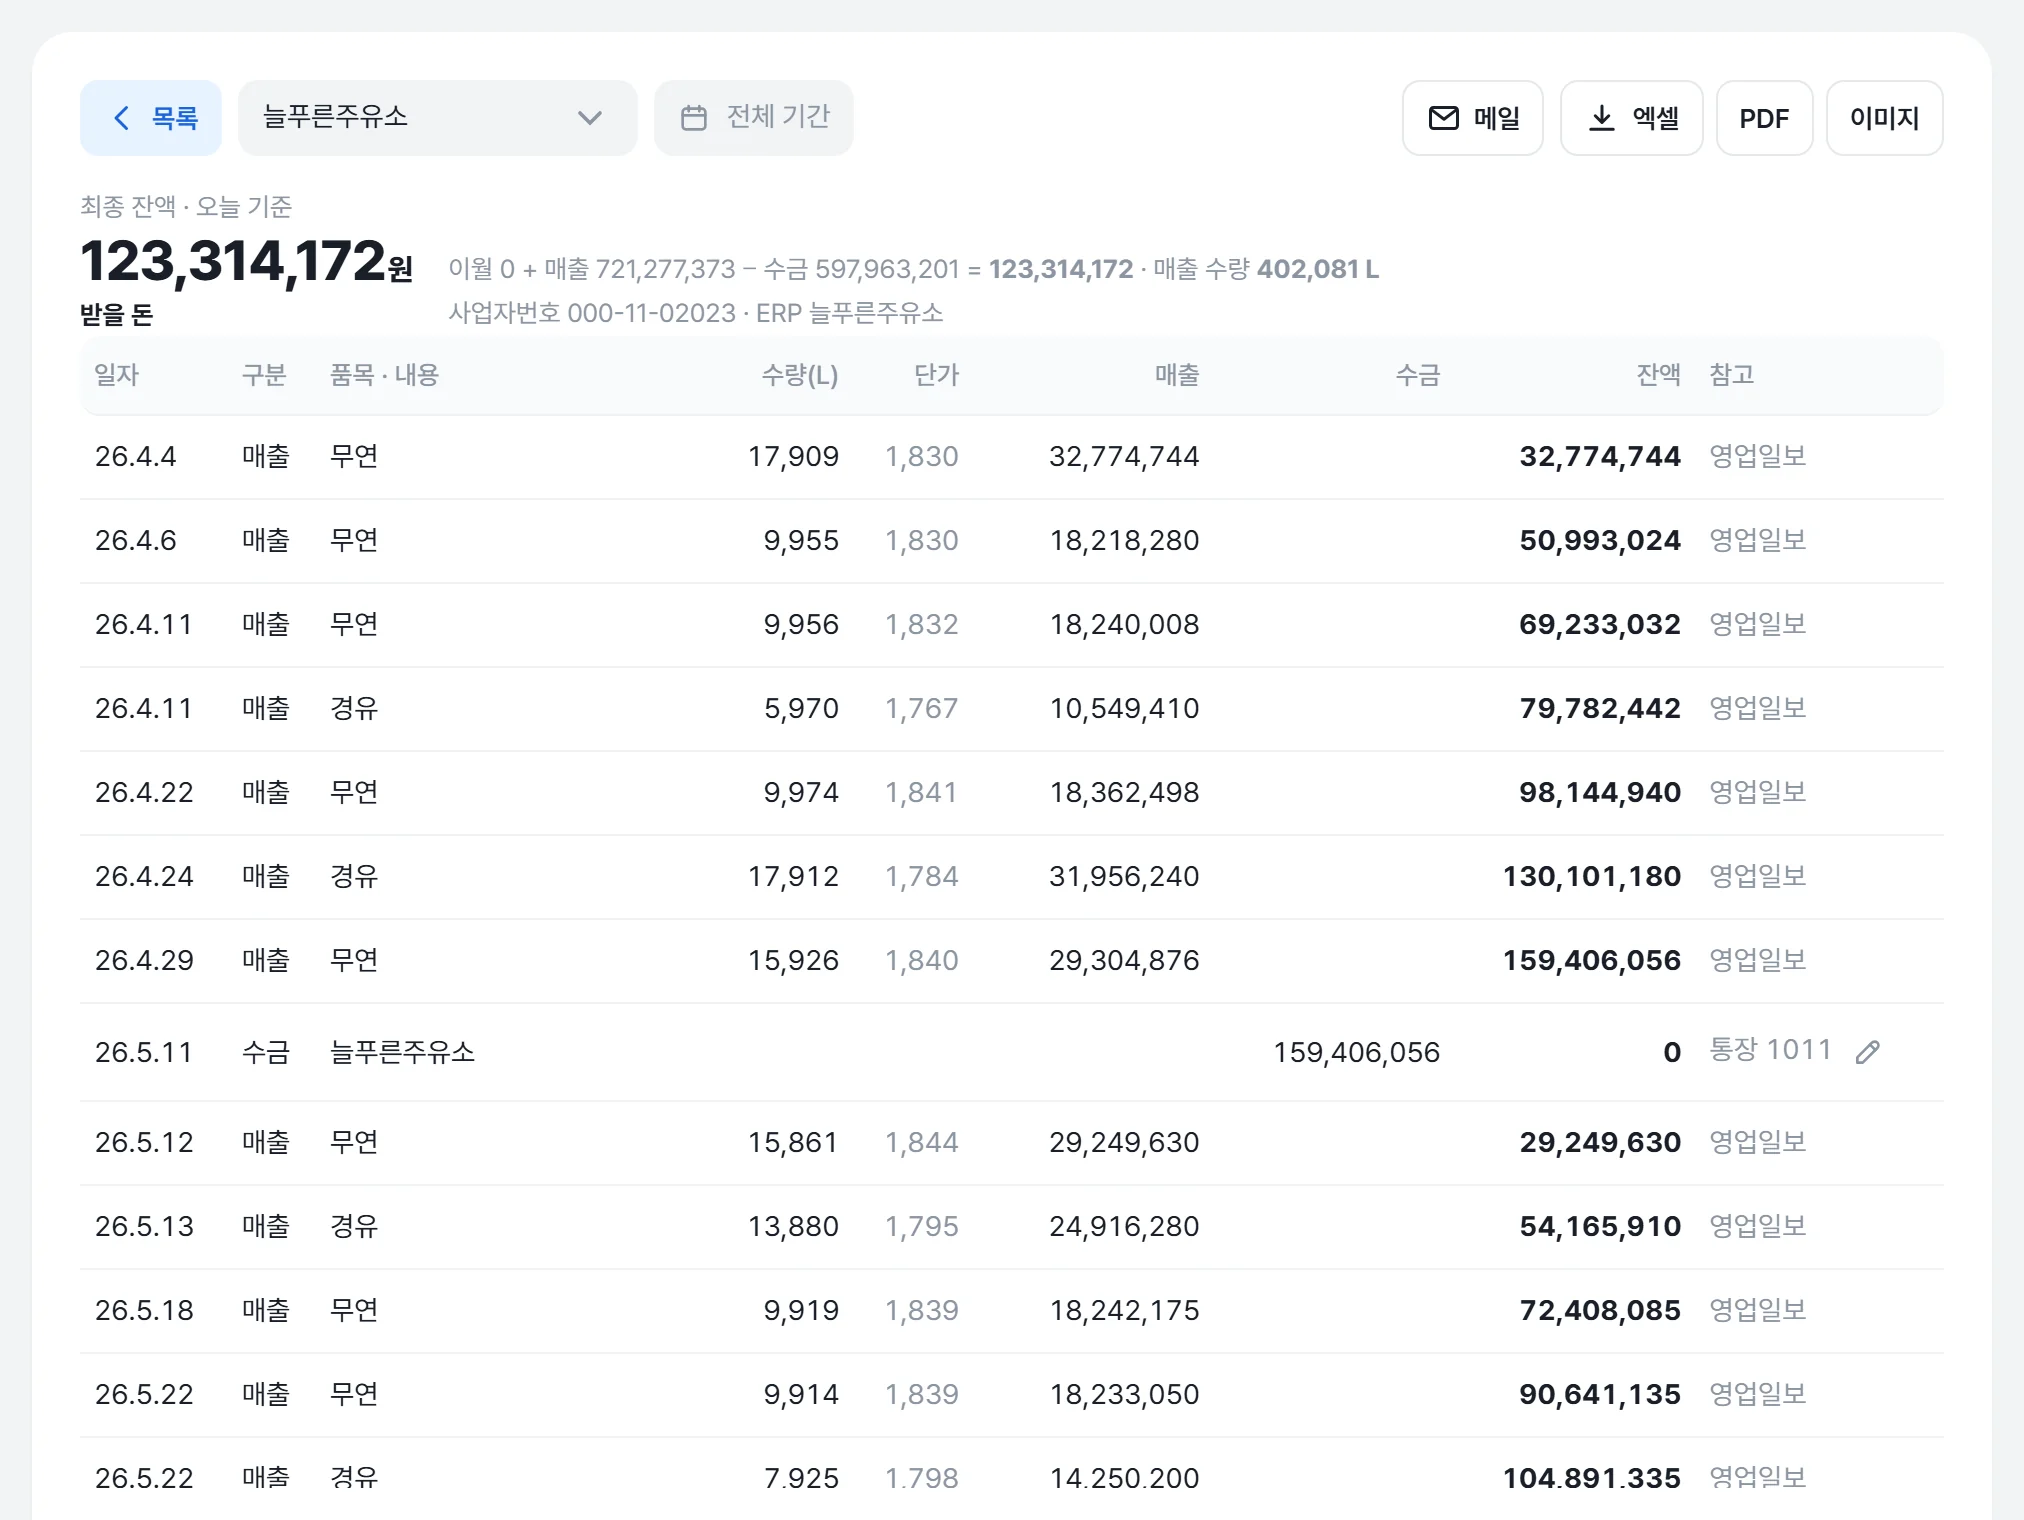Select the 26.4.6 date cell

coord(136,541)
